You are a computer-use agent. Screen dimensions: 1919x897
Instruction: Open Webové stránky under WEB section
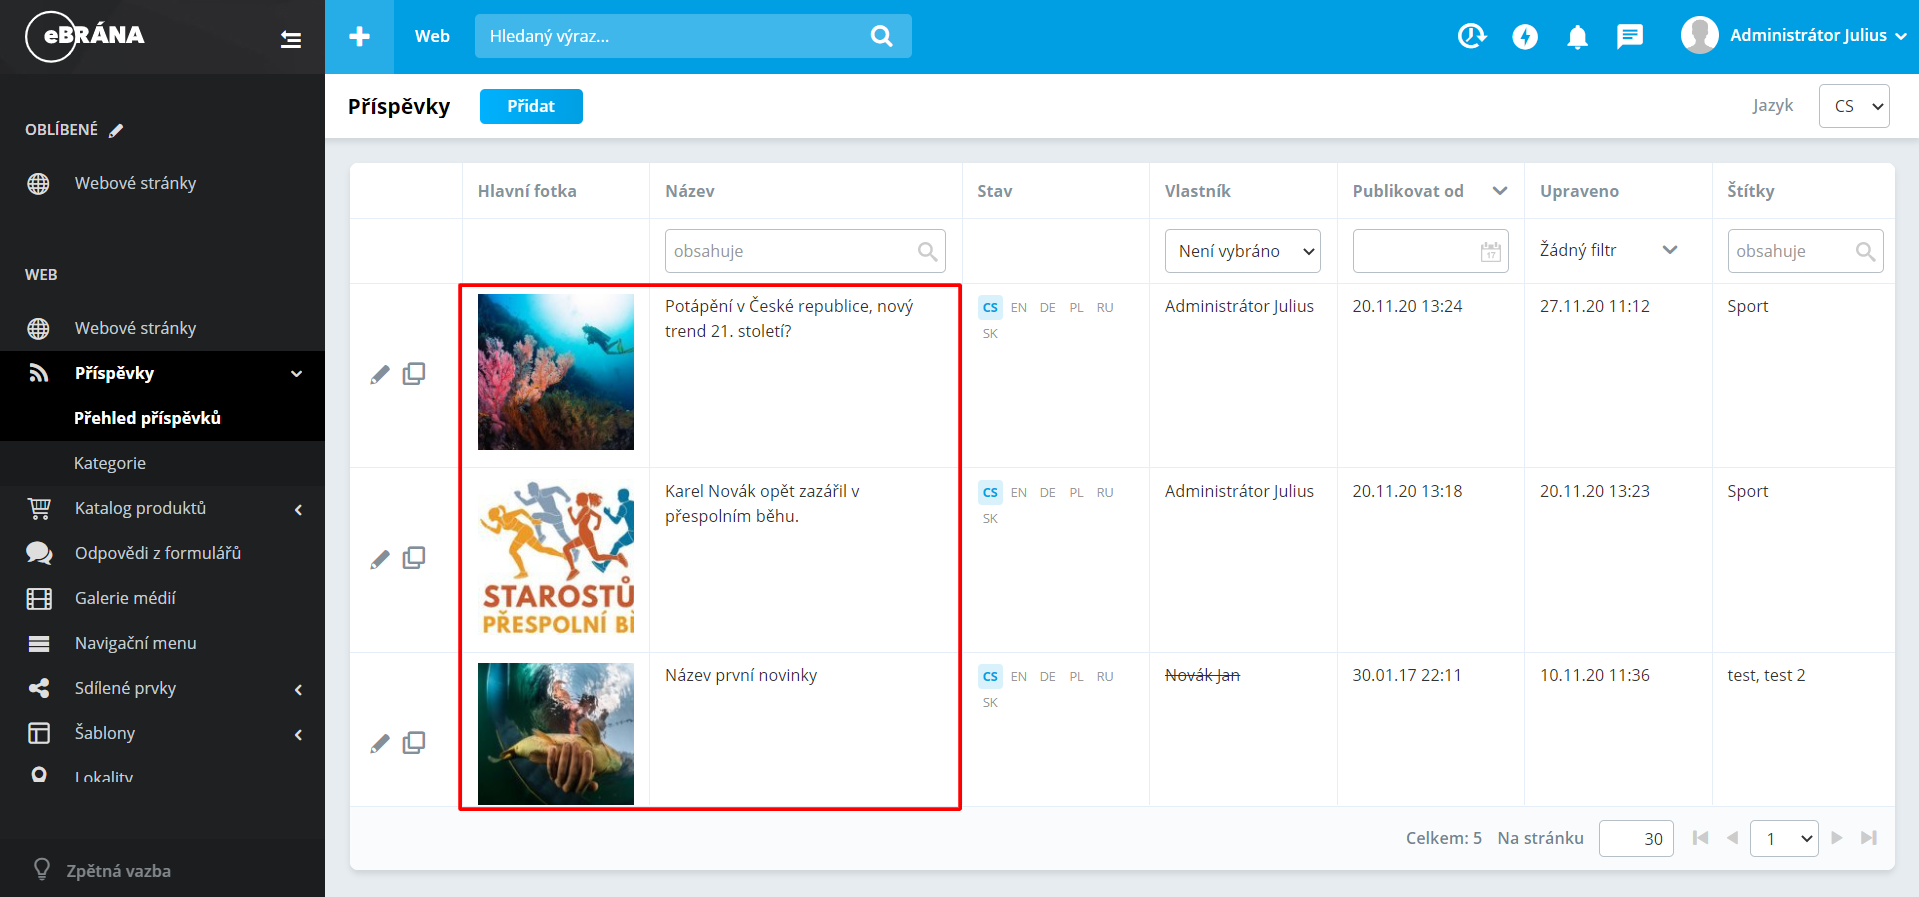tap(135, 329)
